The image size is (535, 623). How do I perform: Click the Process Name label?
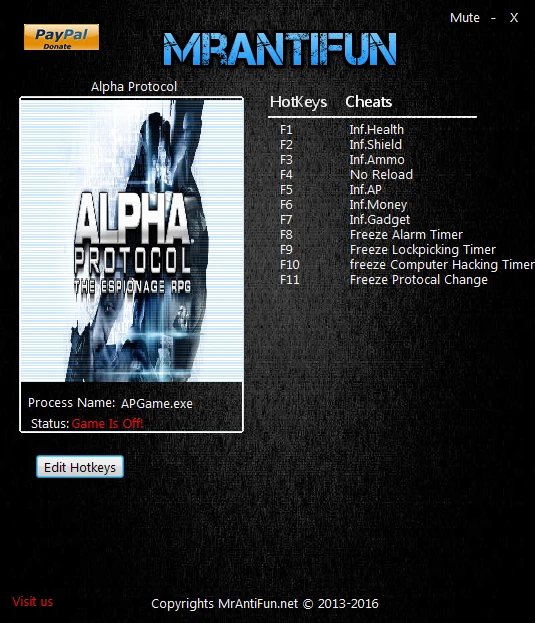71,403
